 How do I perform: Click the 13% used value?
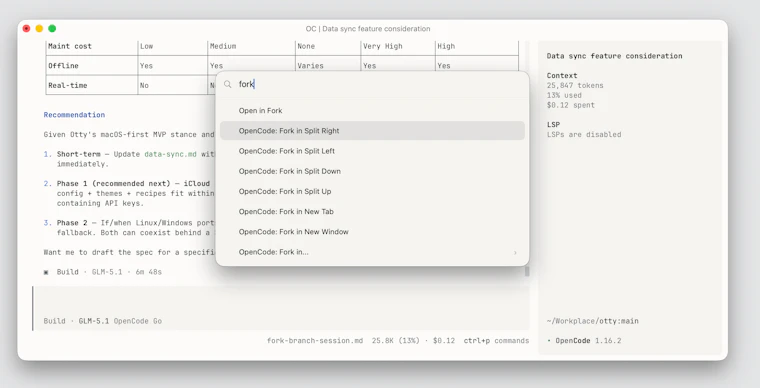point(564,95)
